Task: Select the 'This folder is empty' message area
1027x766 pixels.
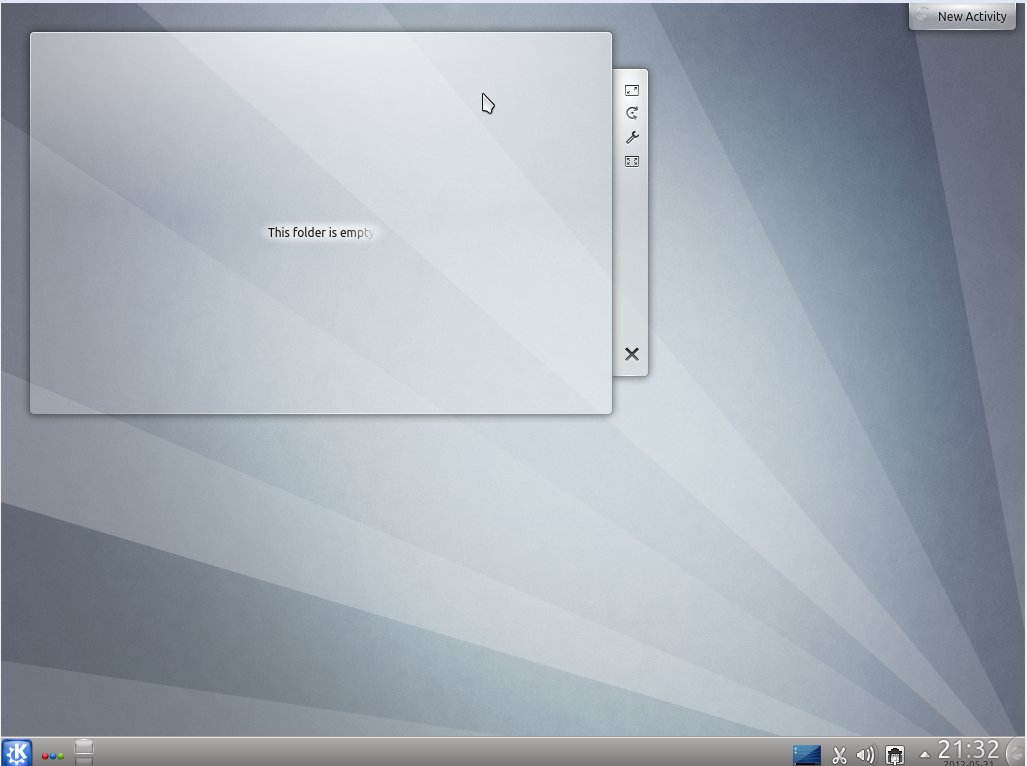Action: click(320, 232)
